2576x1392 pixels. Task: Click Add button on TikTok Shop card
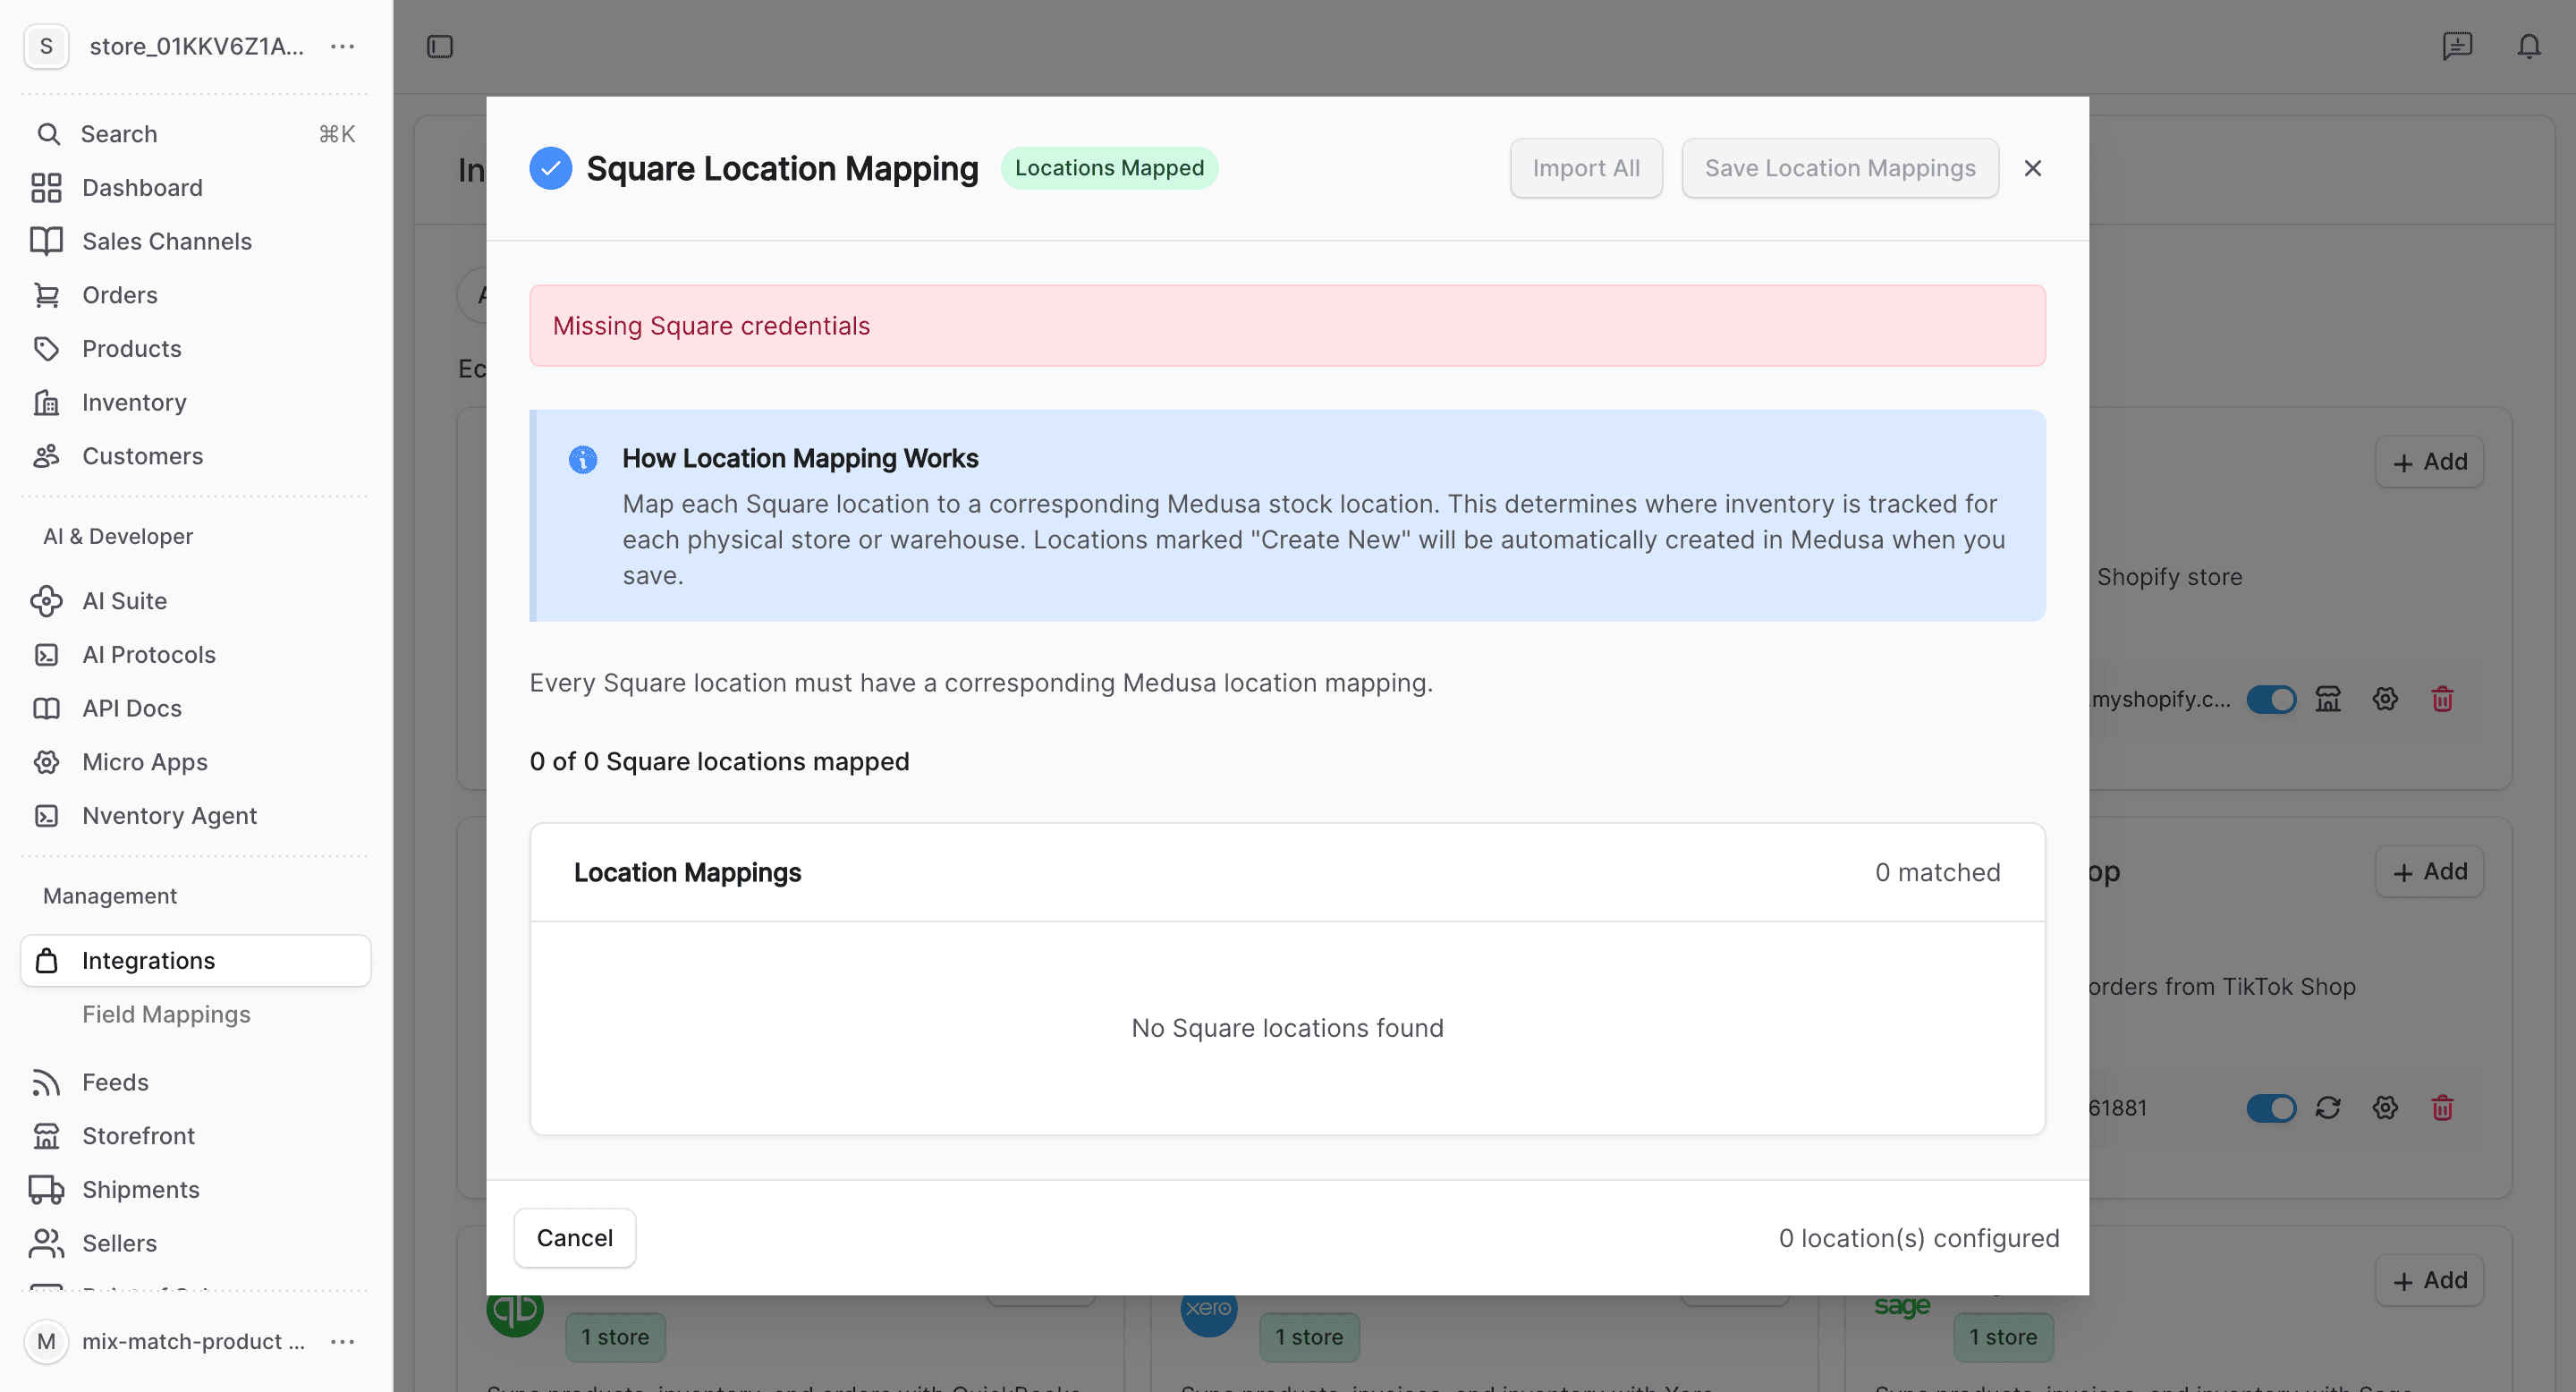(2429, 872)
